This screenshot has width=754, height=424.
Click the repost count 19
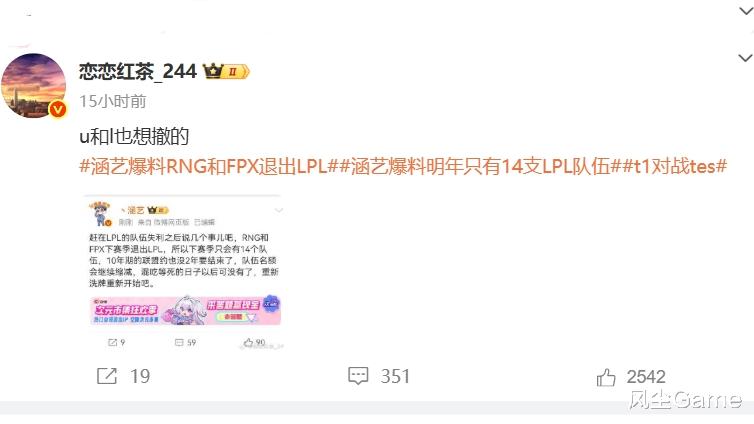point(140,376)
